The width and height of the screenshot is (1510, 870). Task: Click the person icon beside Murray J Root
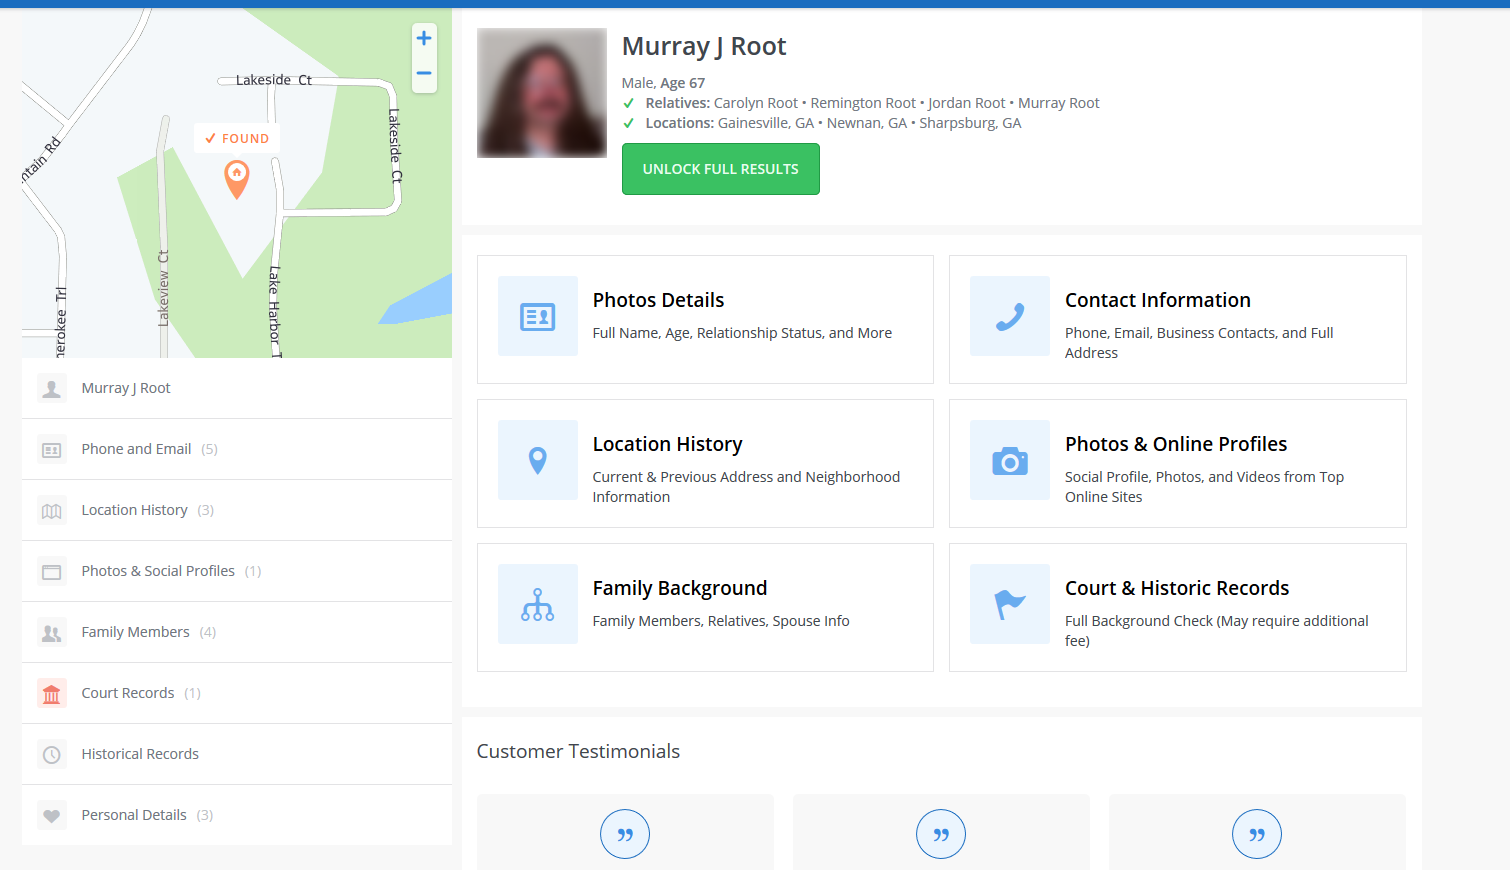click(x=52, y=388)
